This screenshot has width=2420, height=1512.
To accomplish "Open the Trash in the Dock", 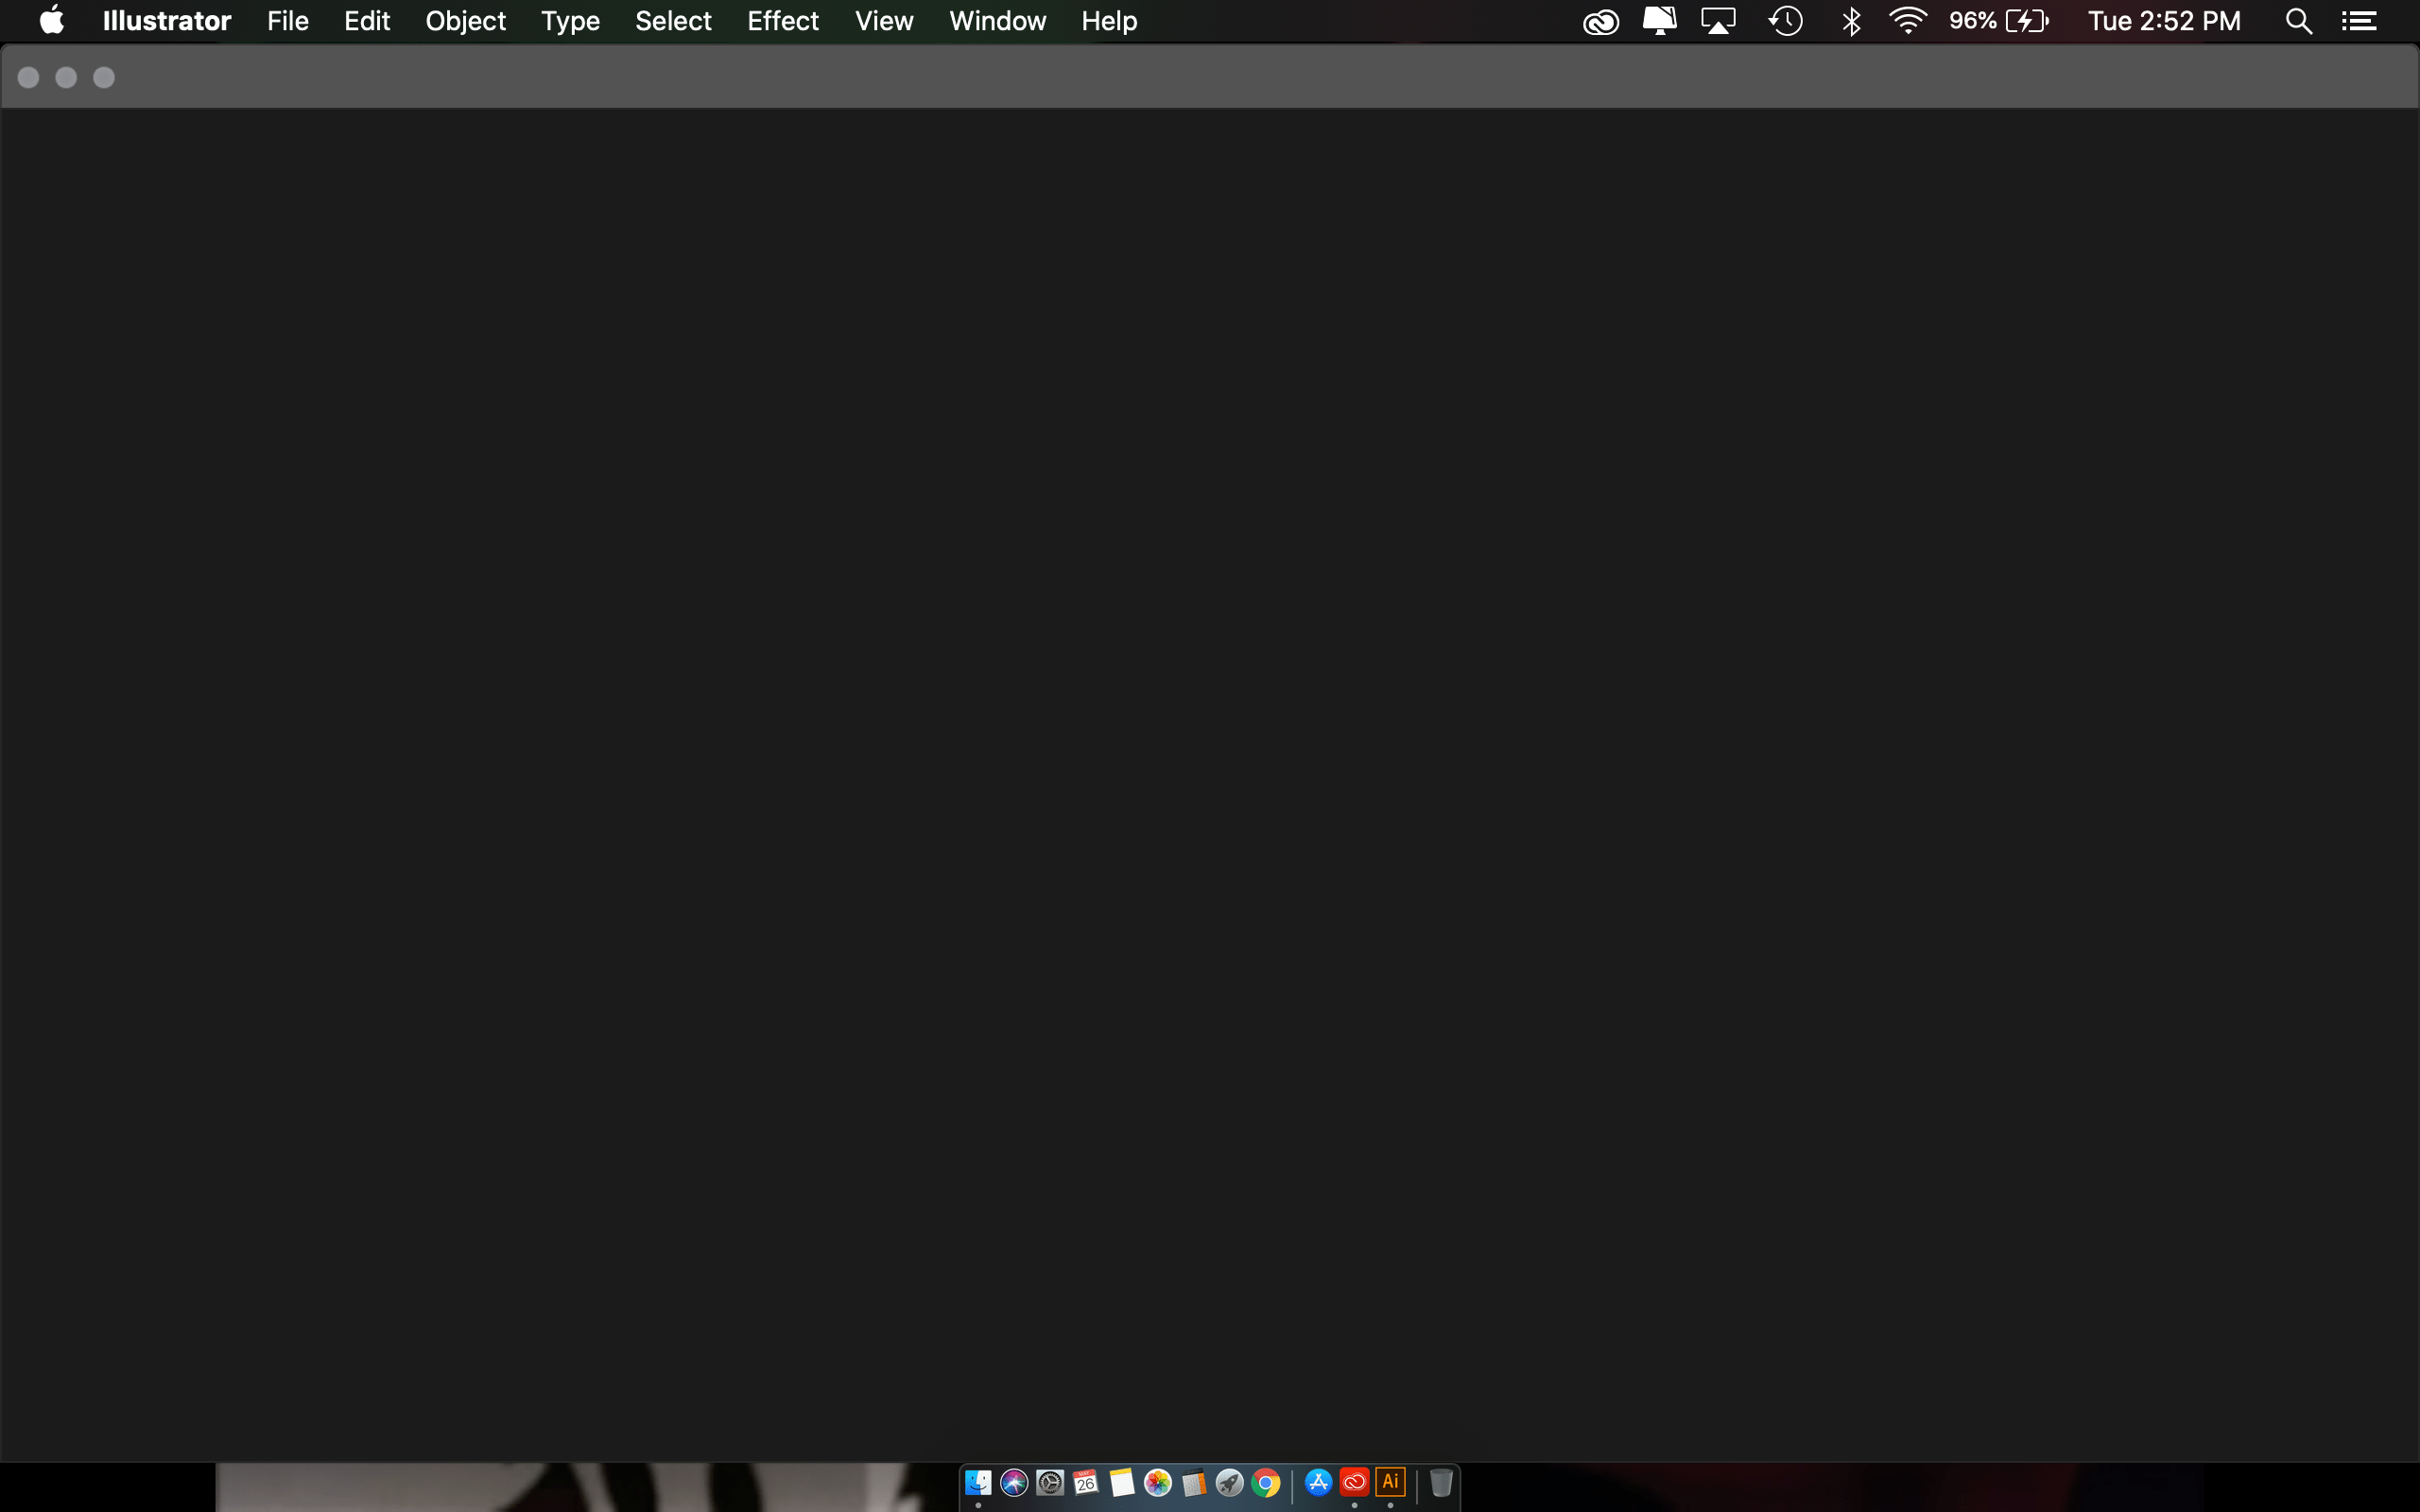I will (x=1440, y=1484).
